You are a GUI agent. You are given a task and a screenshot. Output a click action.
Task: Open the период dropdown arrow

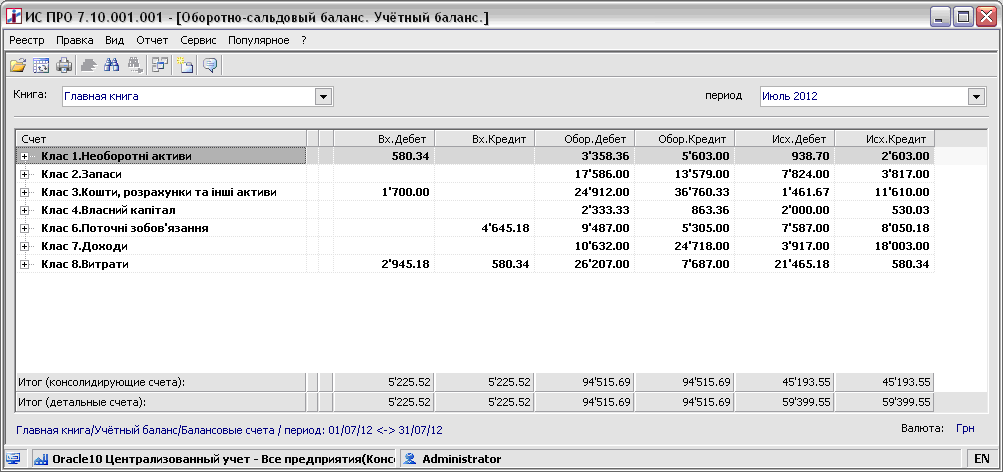(x=975, y=97)
